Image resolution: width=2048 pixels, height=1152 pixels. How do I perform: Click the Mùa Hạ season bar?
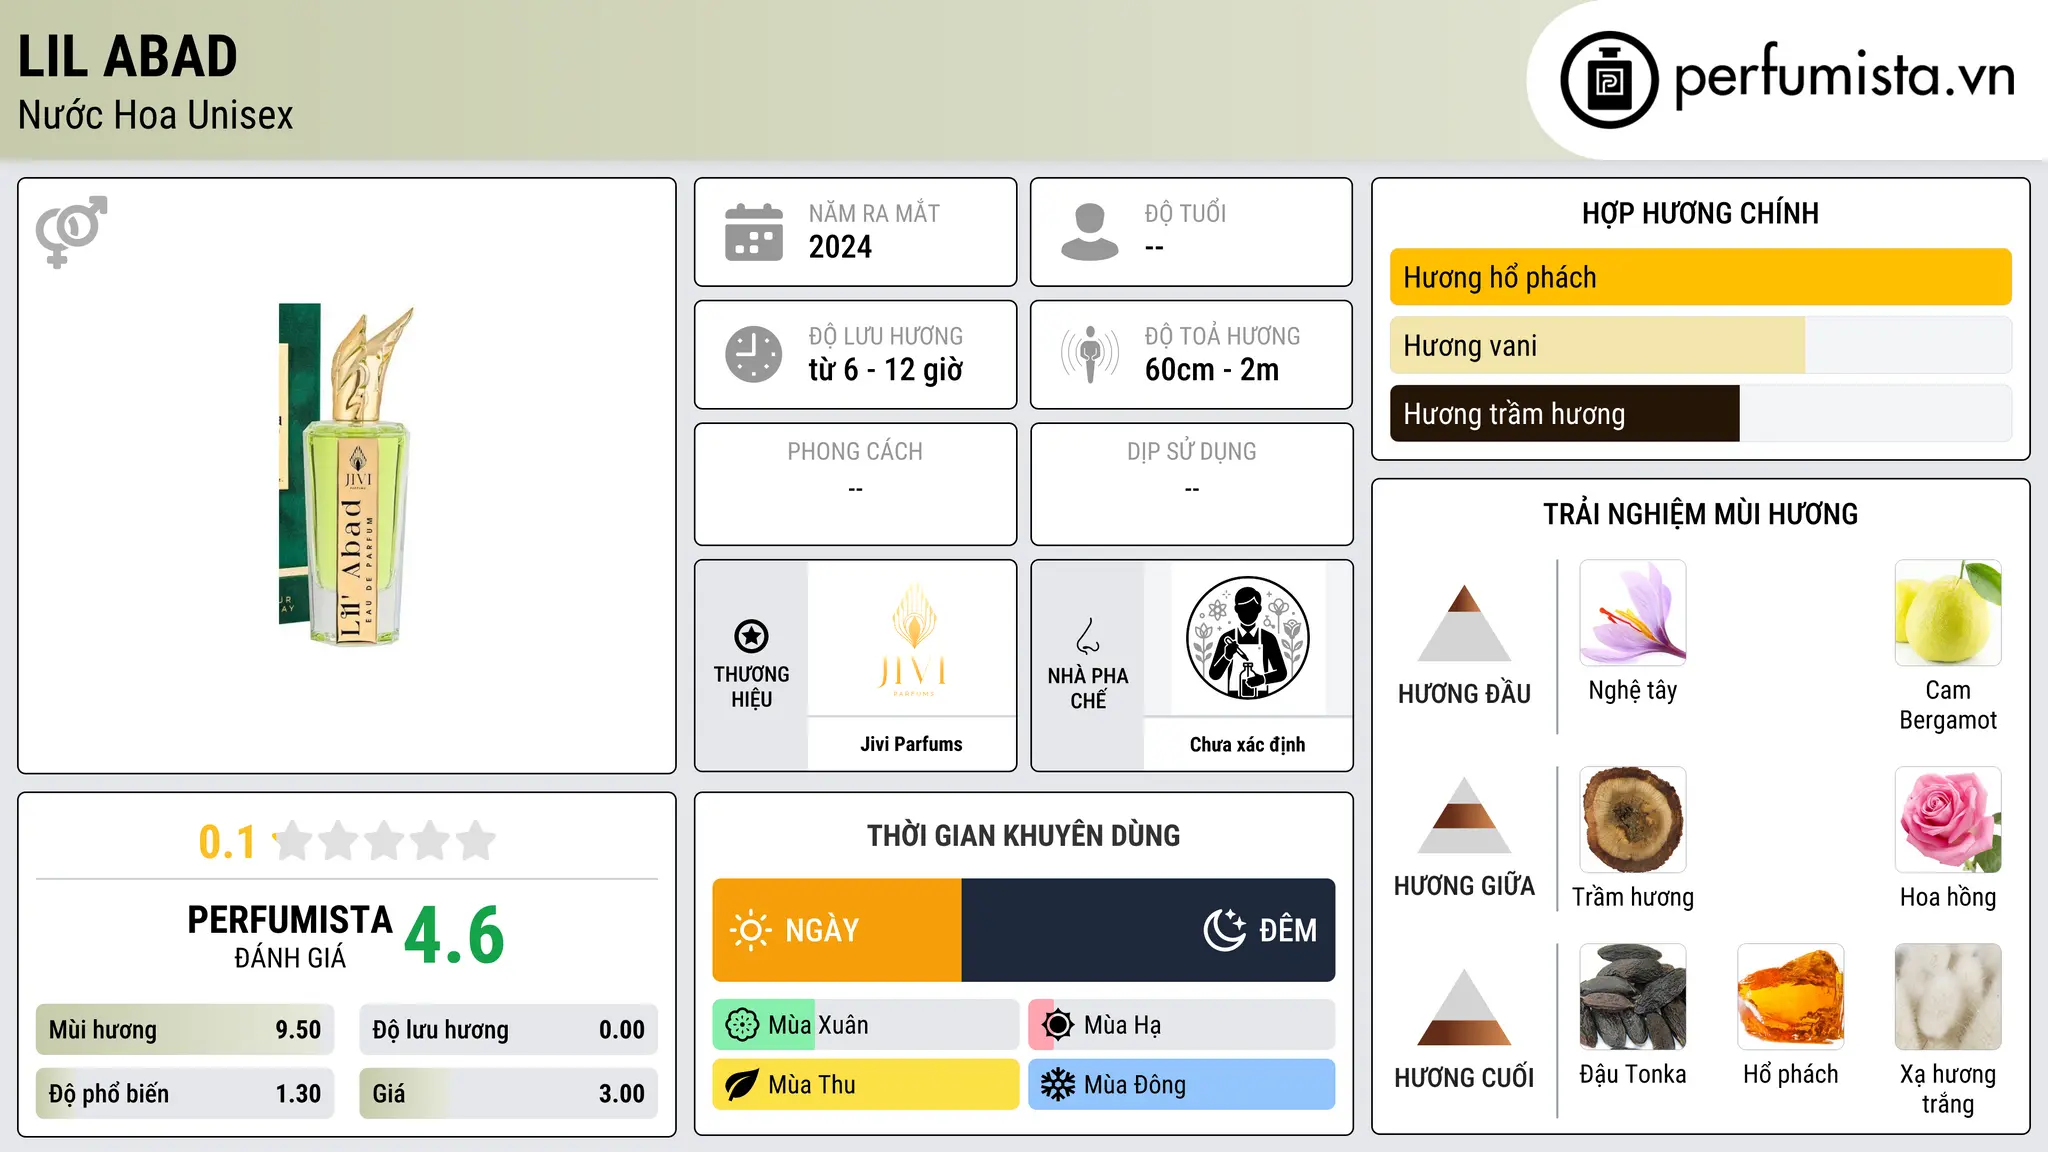coord(1182,1025)
